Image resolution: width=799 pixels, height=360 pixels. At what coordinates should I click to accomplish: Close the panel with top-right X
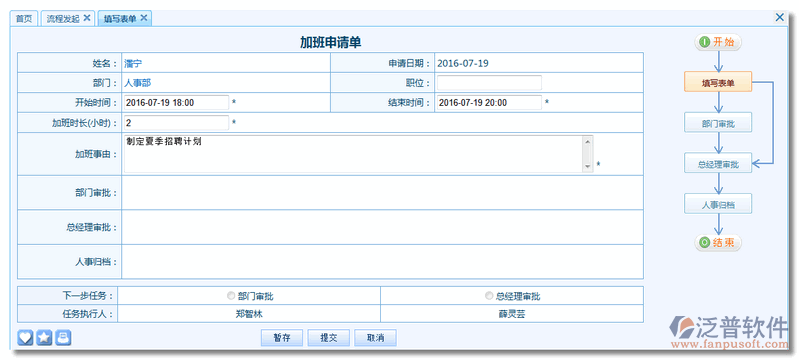point(780,17)
